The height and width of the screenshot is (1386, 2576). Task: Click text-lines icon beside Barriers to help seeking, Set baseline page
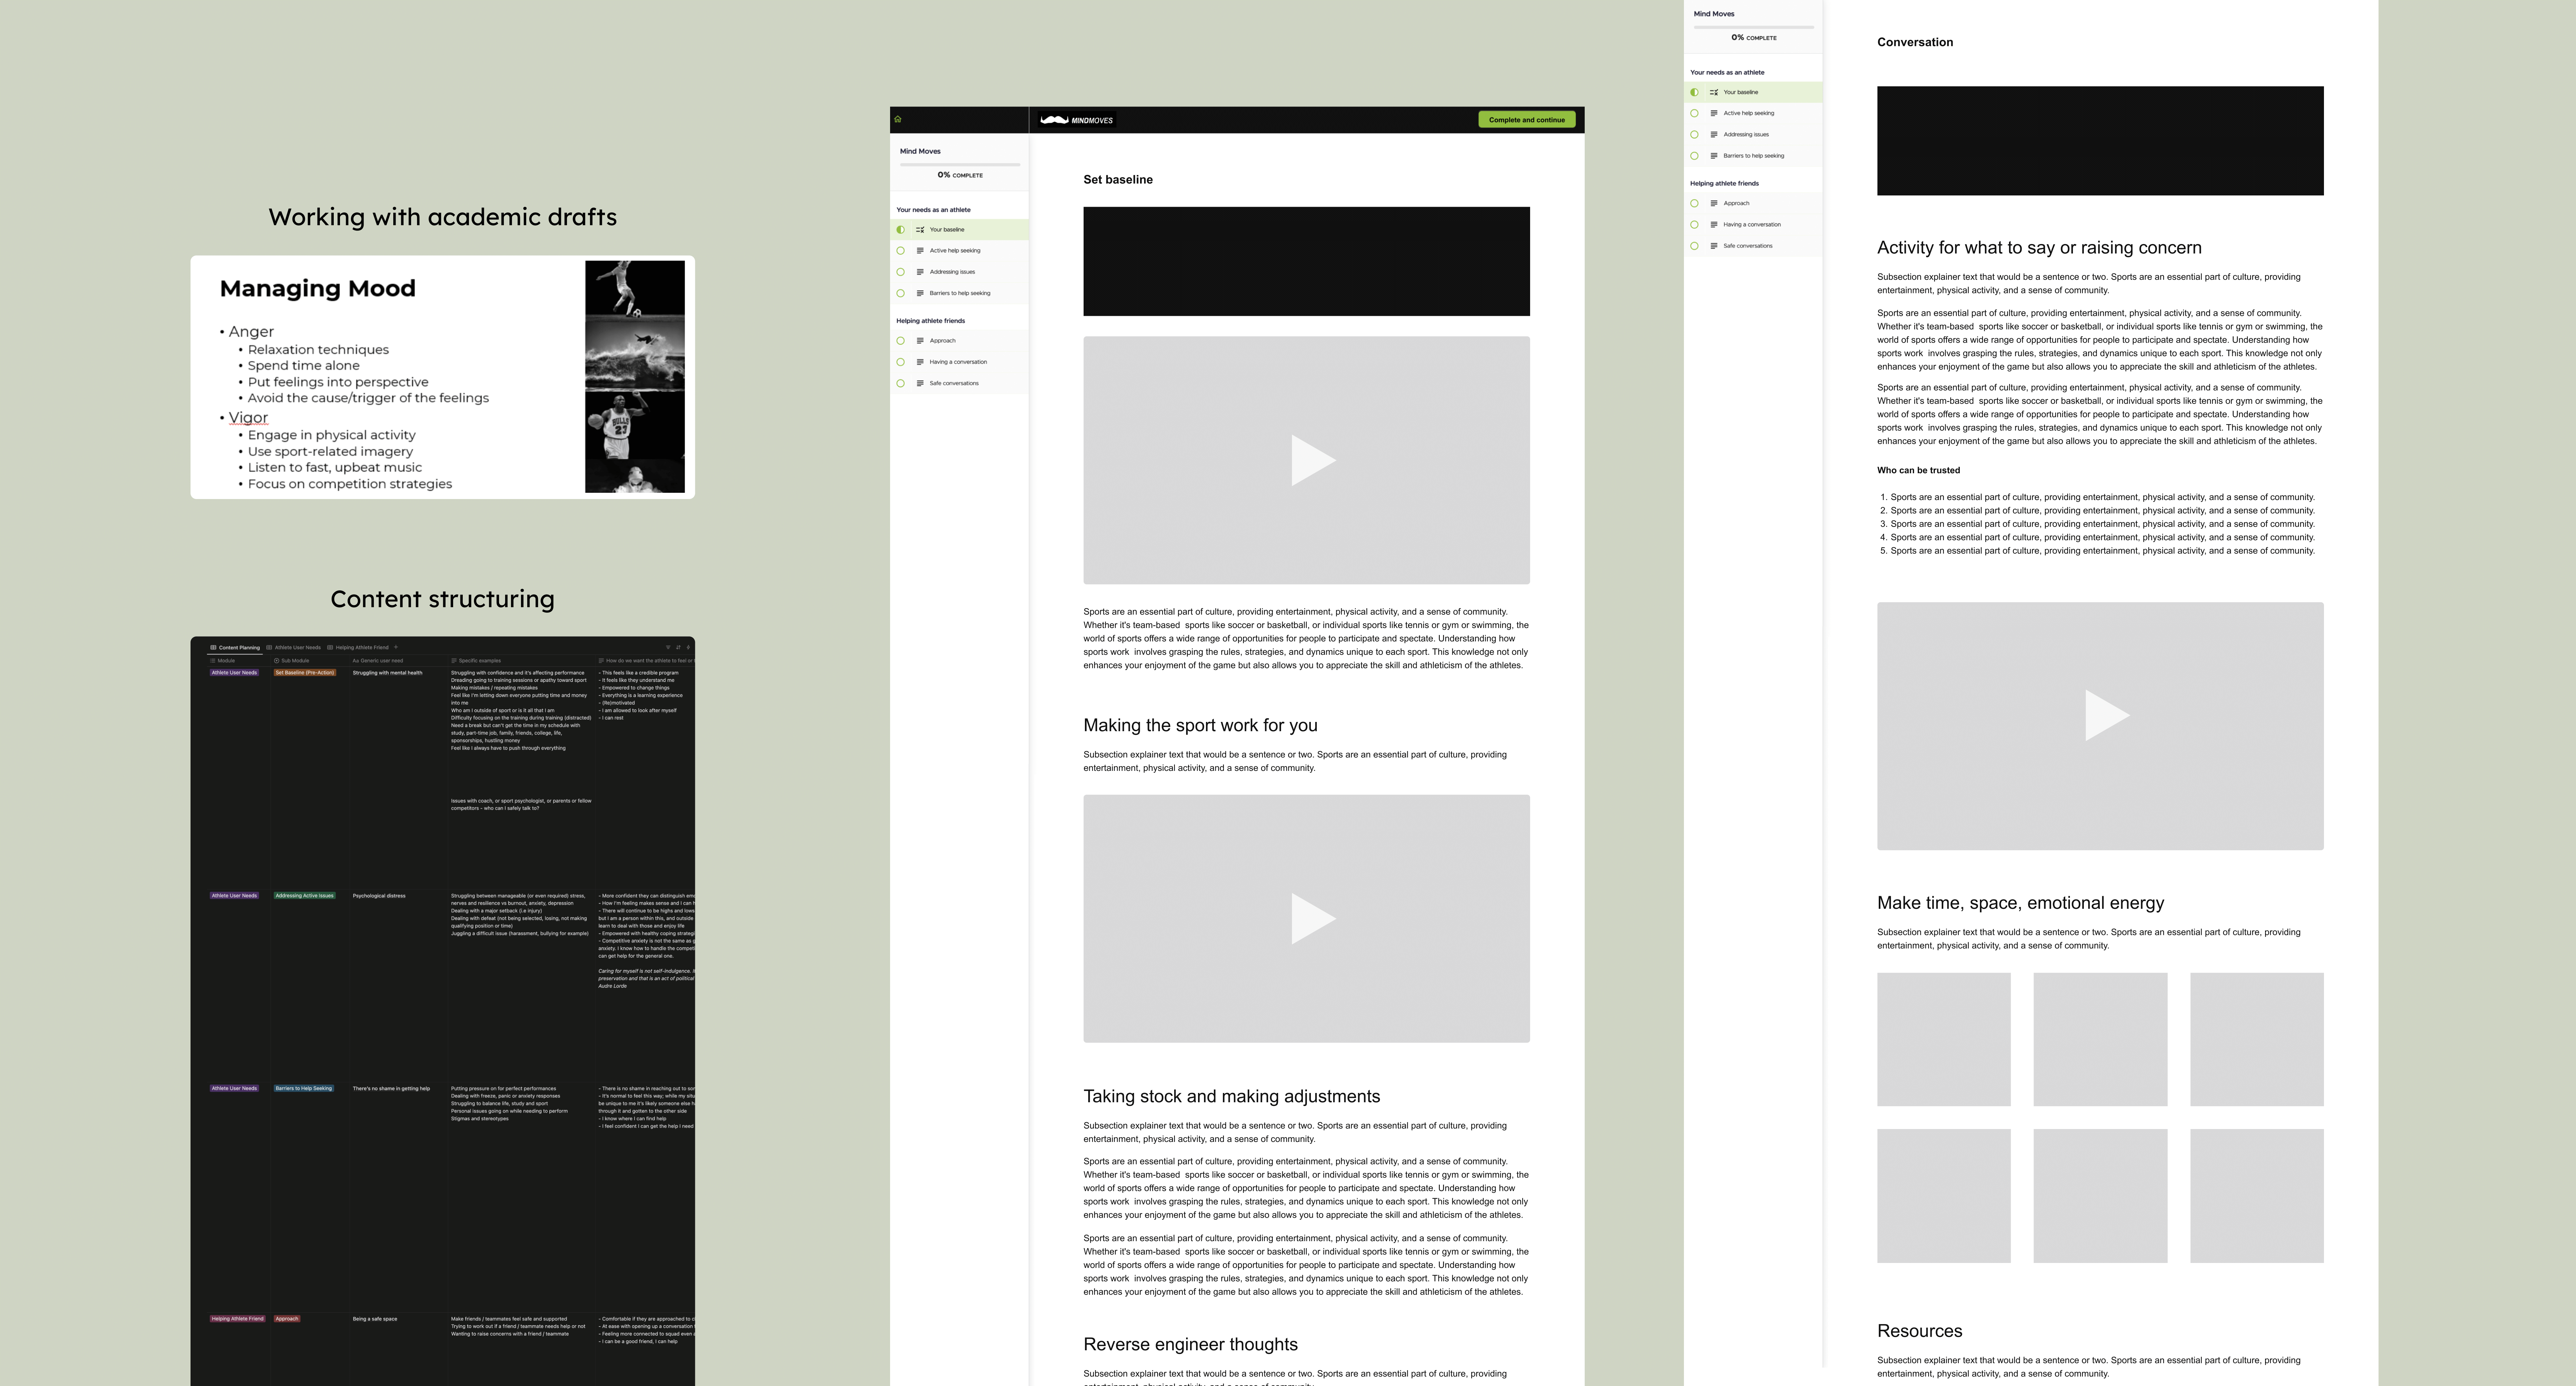click(920, 293)
